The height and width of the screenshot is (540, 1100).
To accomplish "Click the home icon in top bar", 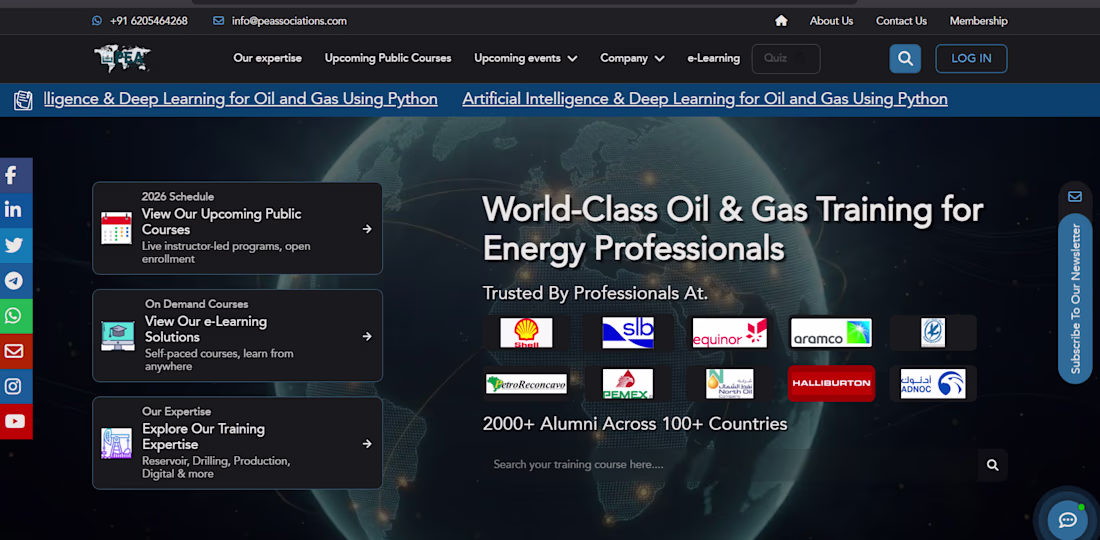I will [x=781, y=21].
